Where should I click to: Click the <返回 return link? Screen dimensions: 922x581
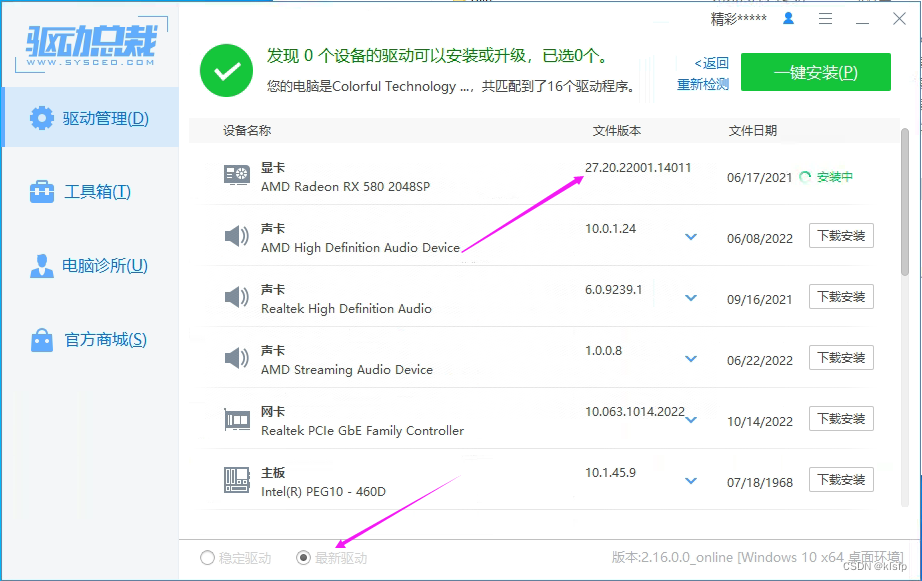[x=710, y=62]
